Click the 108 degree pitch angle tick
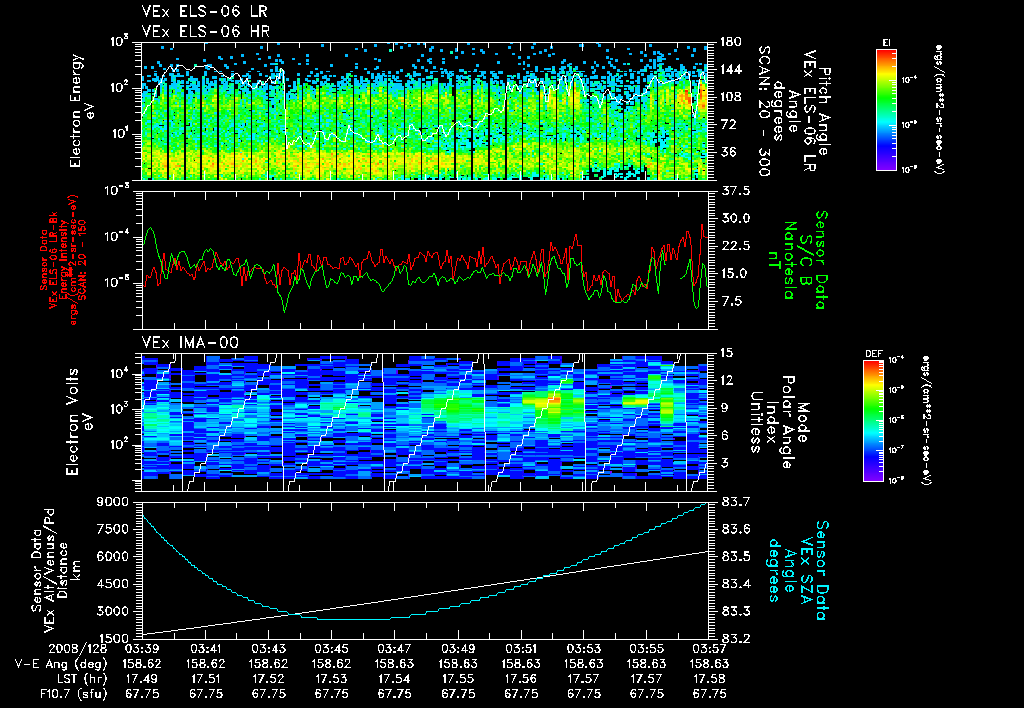 731,97
